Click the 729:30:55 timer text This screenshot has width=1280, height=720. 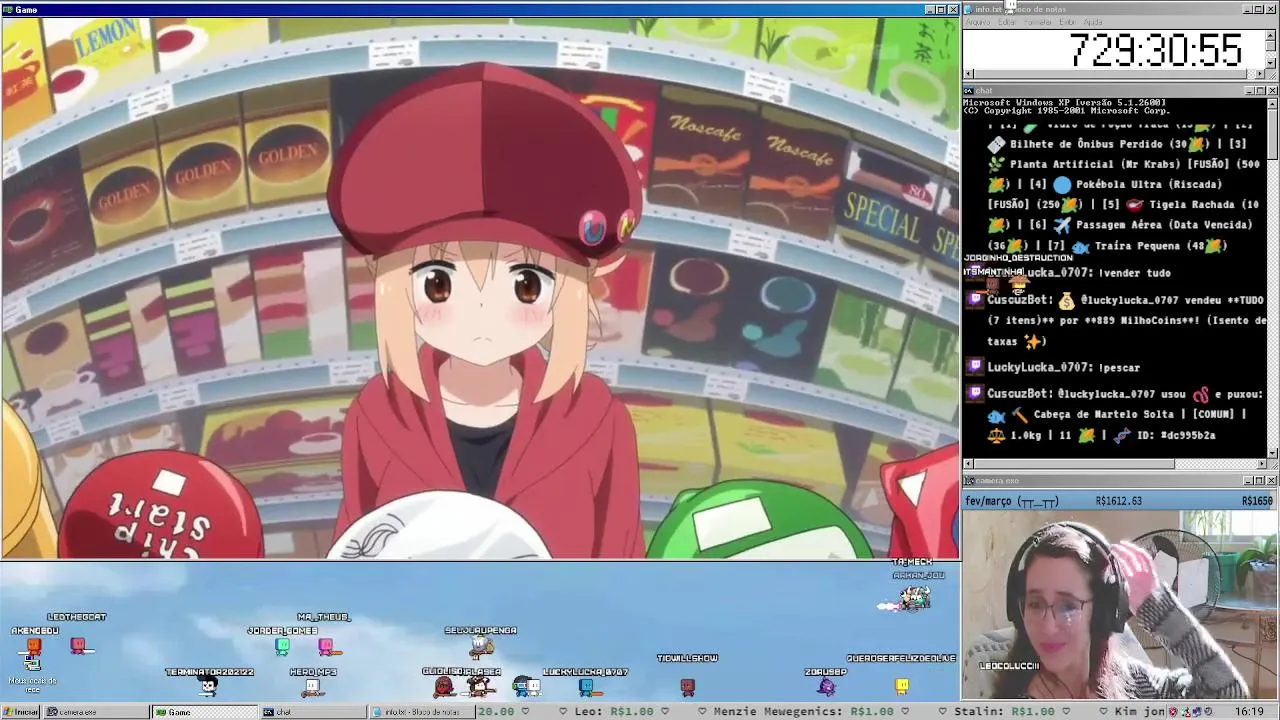click(x=1156, y=50)
